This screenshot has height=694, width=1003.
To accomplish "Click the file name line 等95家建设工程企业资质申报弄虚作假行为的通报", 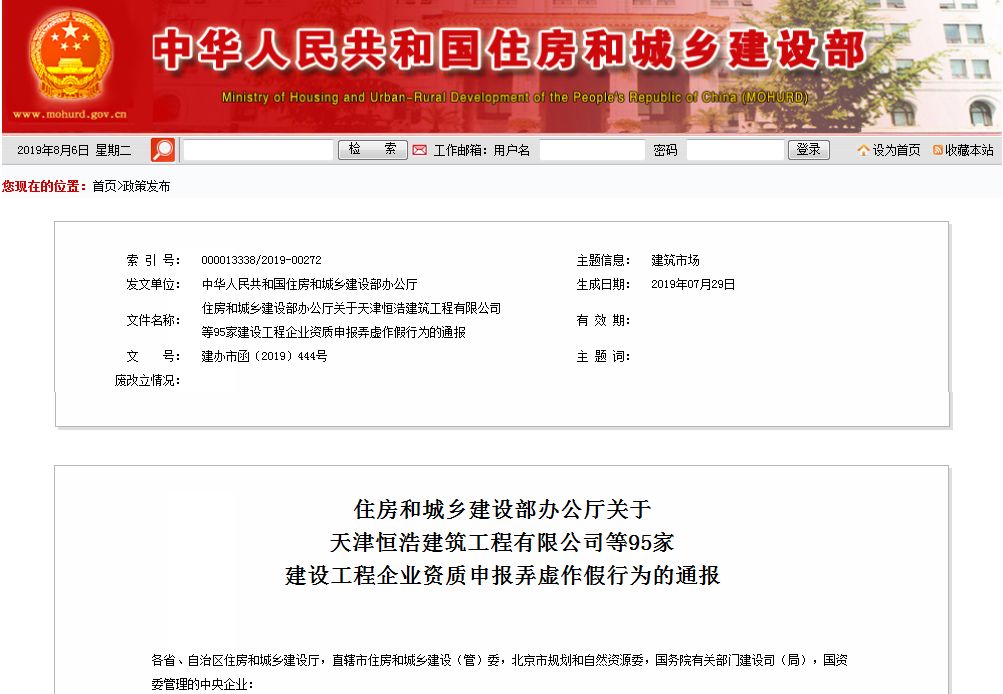I will click(x=333, y=332).
